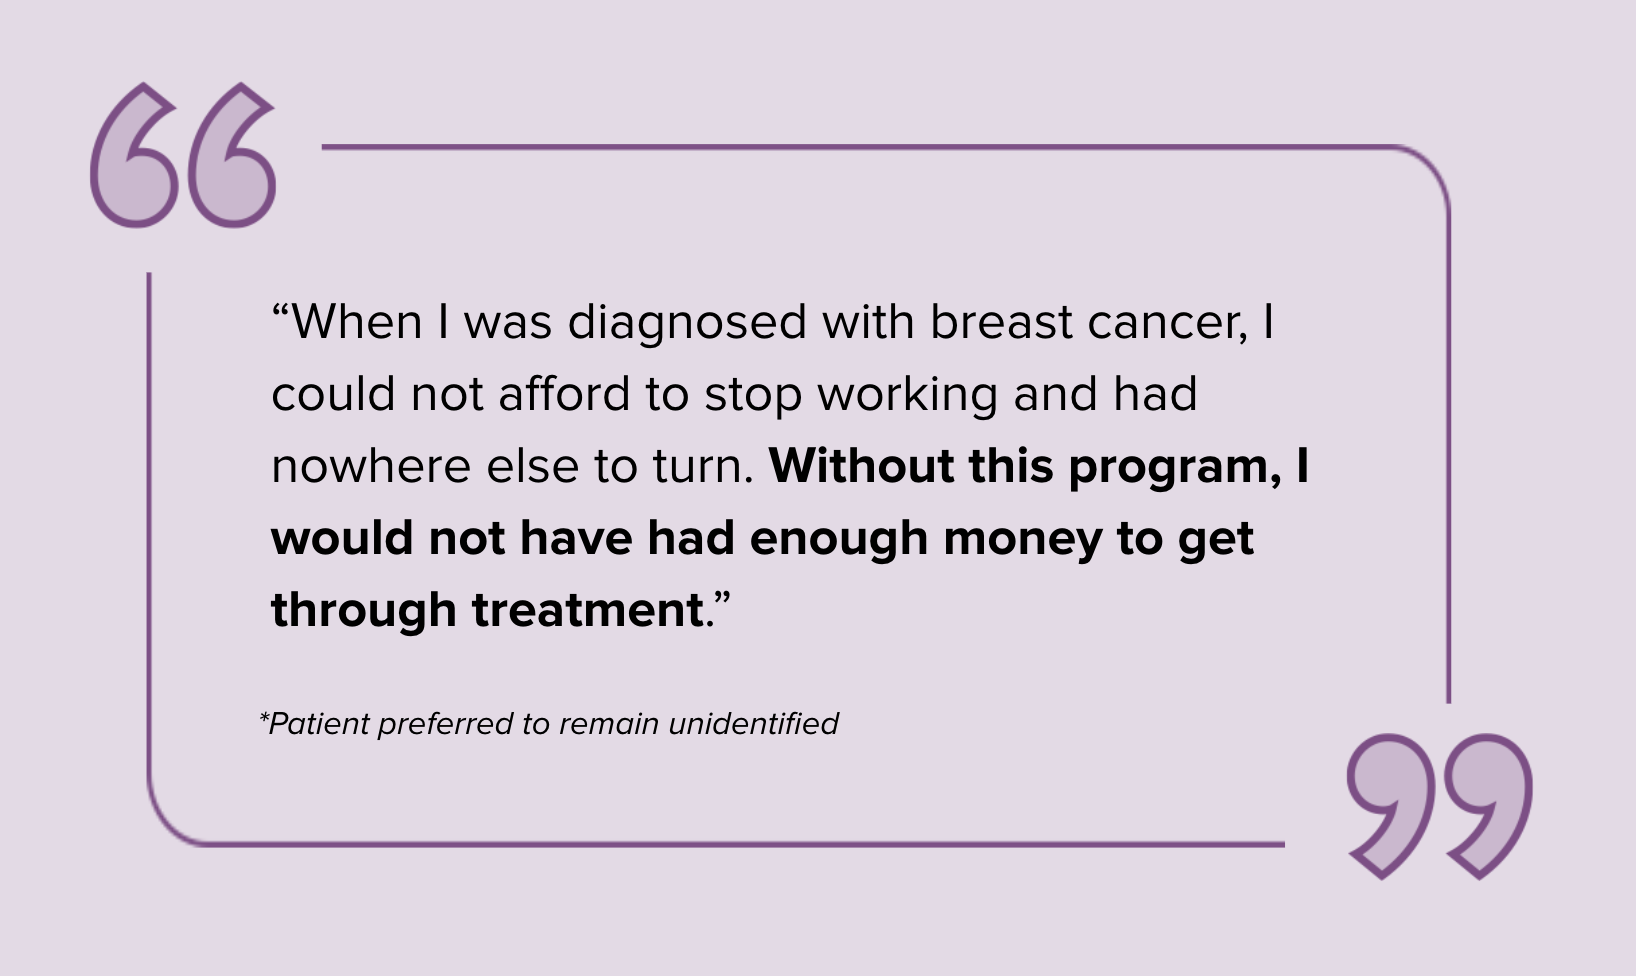The image size is (1636, 976).
Task: Click the large closing quotation mark graphic
Action: (1439, 806)
